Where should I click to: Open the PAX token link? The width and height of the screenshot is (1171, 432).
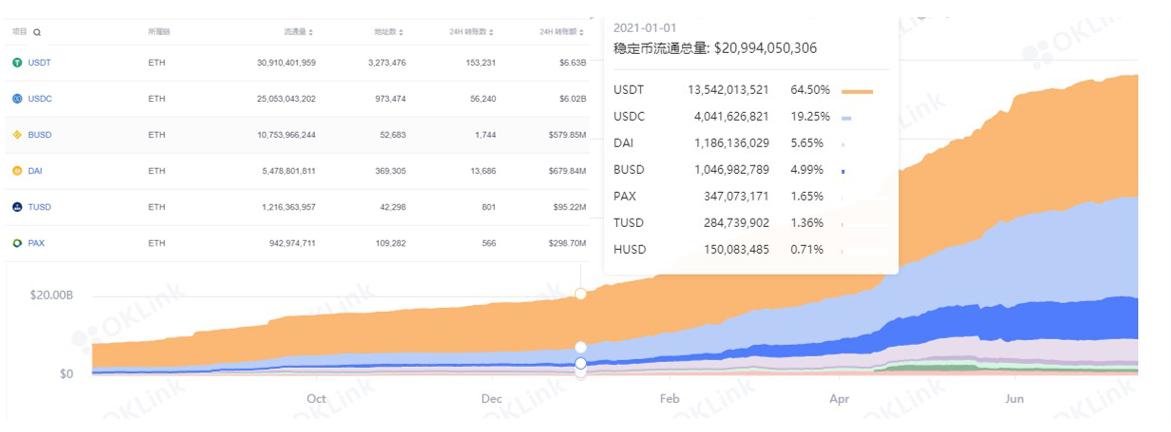tap(36, 243)
